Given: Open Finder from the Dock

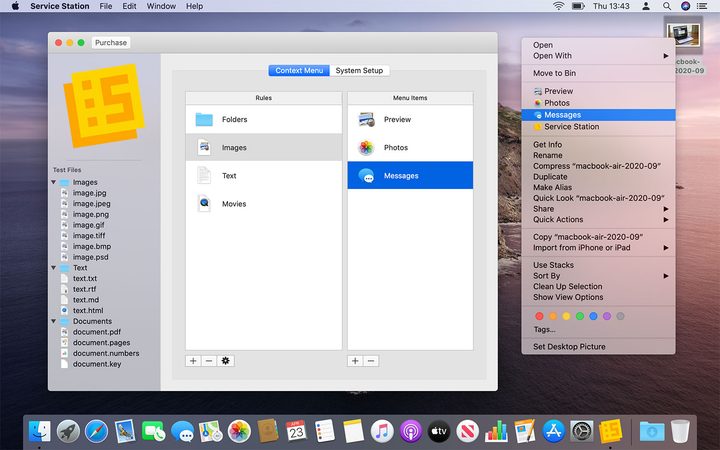Looking at the screenshot, I should pyautogui.click(x=40, y=431).
